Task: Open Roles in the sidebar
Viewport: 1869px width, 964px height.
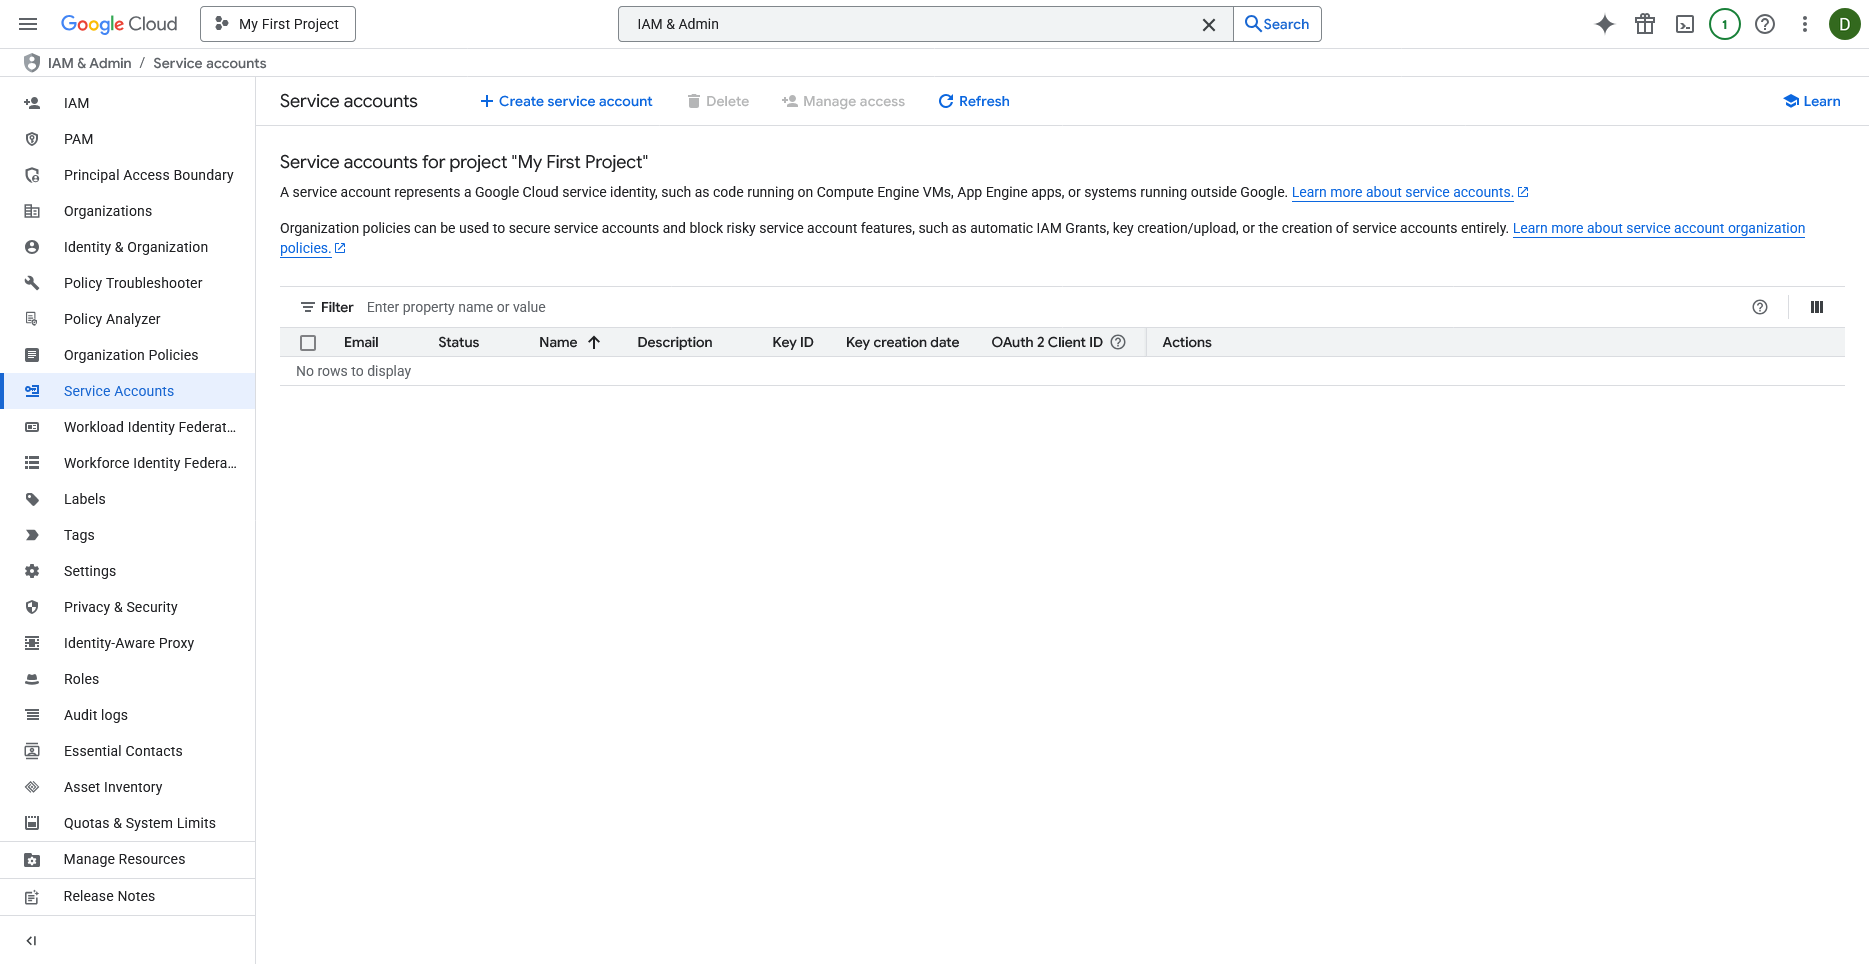Action: point(81,679)
